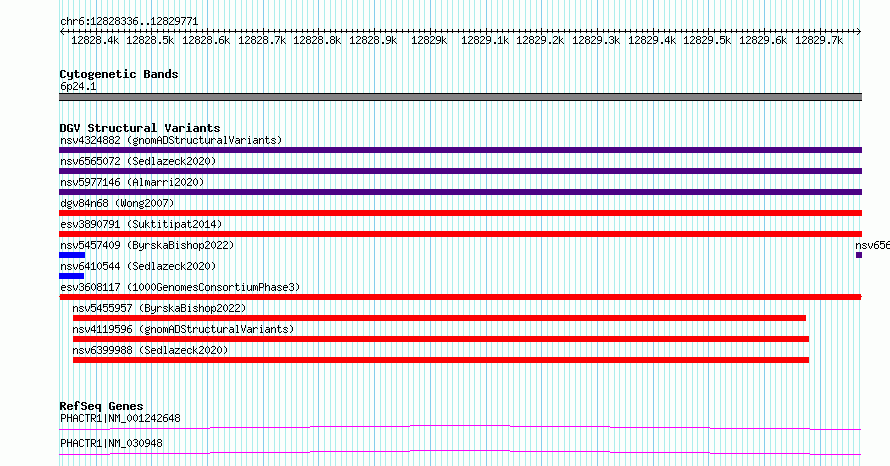Viewport: 890px width, 466px height.
Task: Open variant label nsv6410544 (Sedlazeck2020)
Action: click(138, 266)
